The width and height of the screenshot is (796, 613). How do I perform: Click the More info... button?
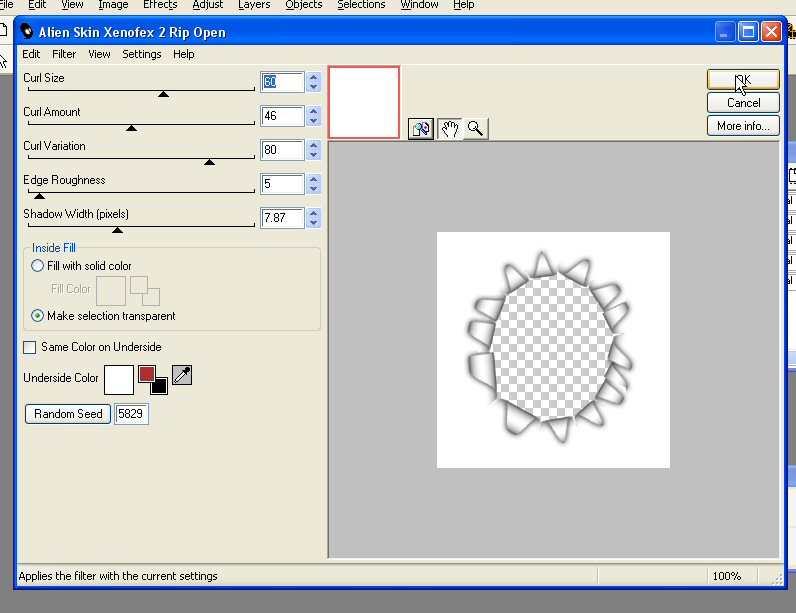click(x=743, y=125)
